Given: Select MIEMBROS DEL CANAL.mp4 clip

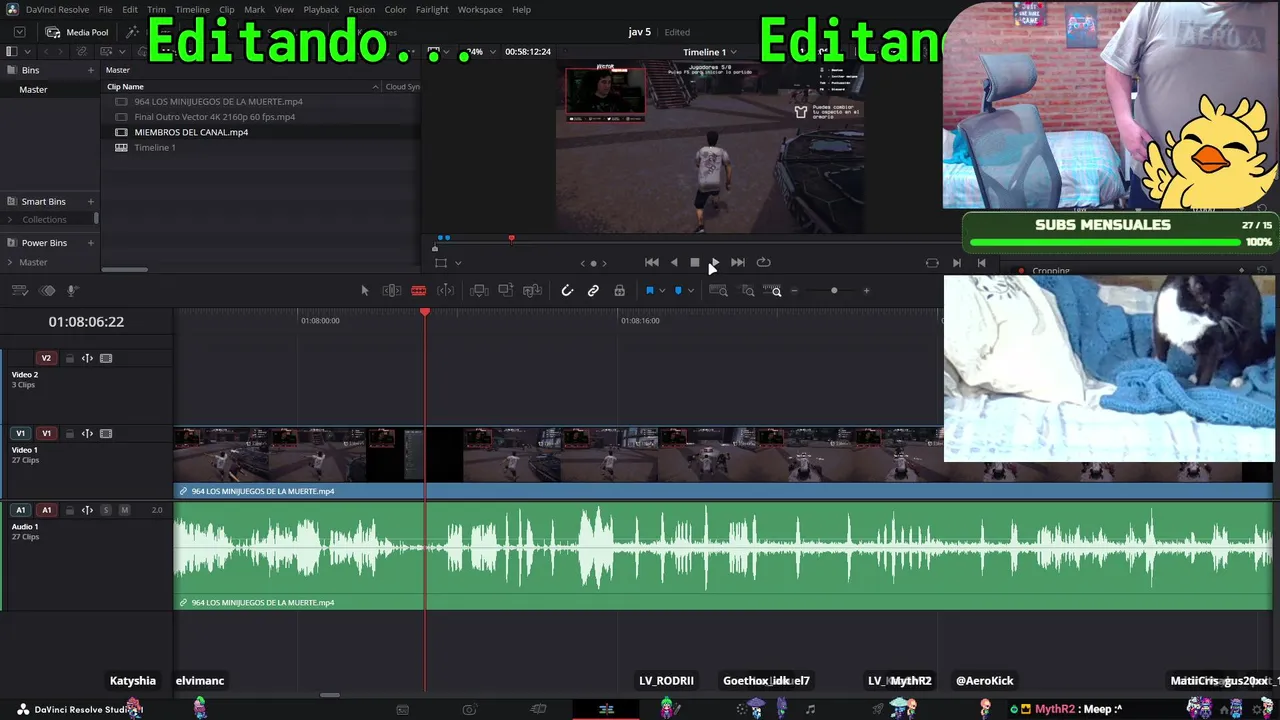Looking at the screenshot, I should [x=191, y=132].
